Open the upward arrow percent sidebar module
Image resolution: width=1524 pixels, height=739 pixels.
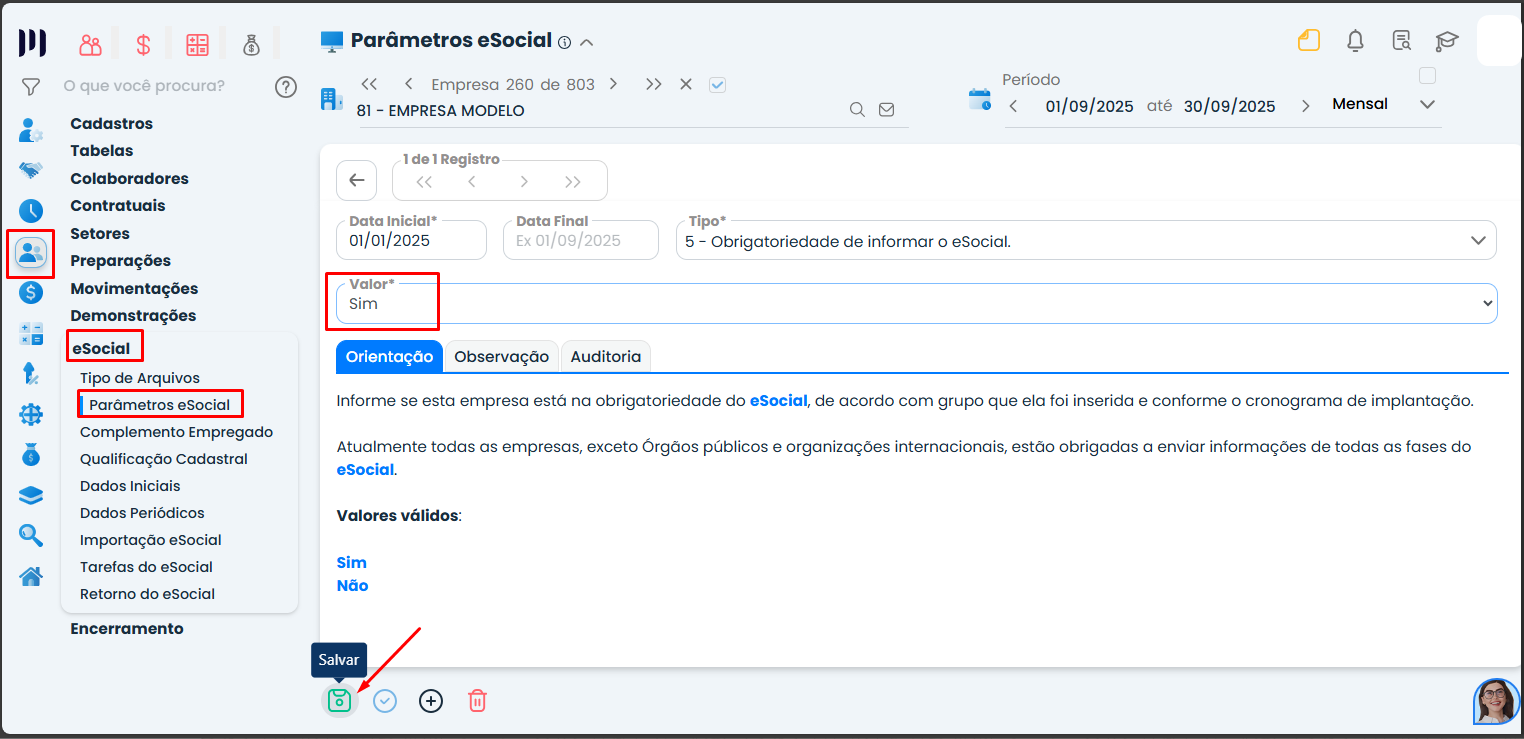click(31, 374)
